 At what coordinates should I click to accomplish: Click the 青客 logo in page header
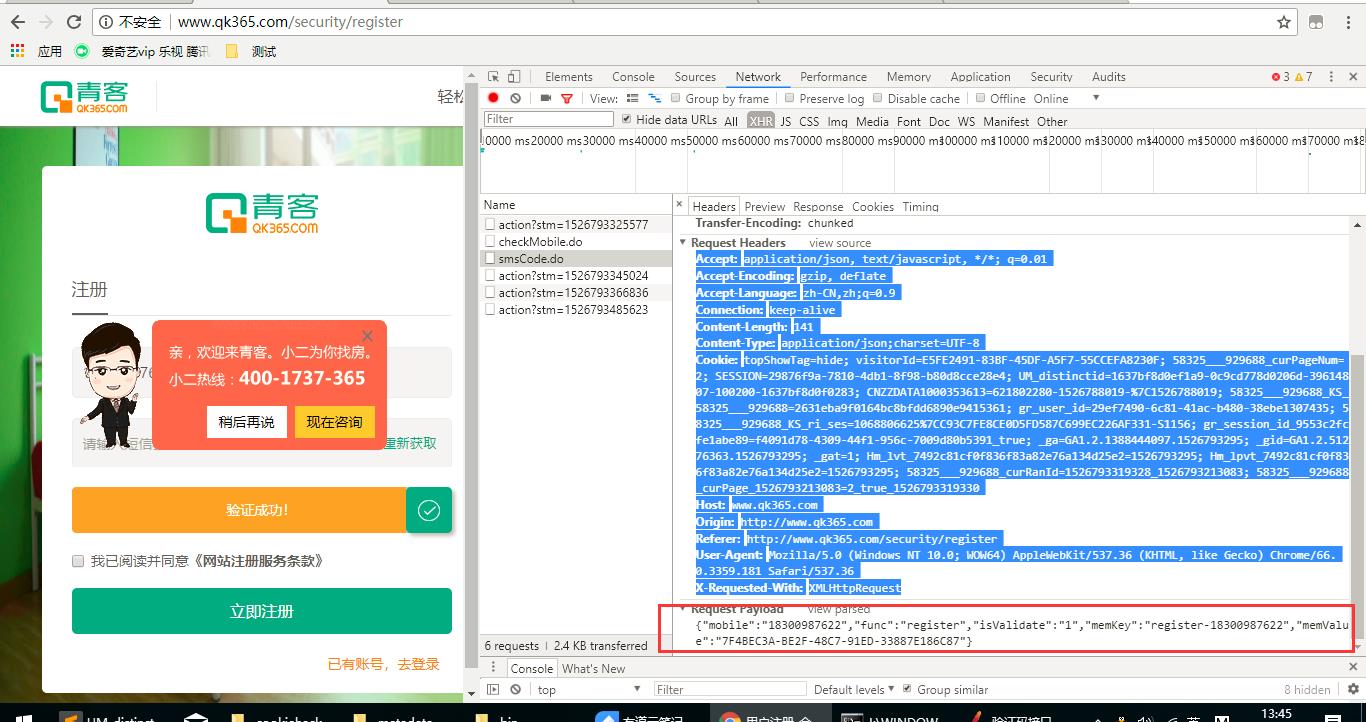pos(84,97)
